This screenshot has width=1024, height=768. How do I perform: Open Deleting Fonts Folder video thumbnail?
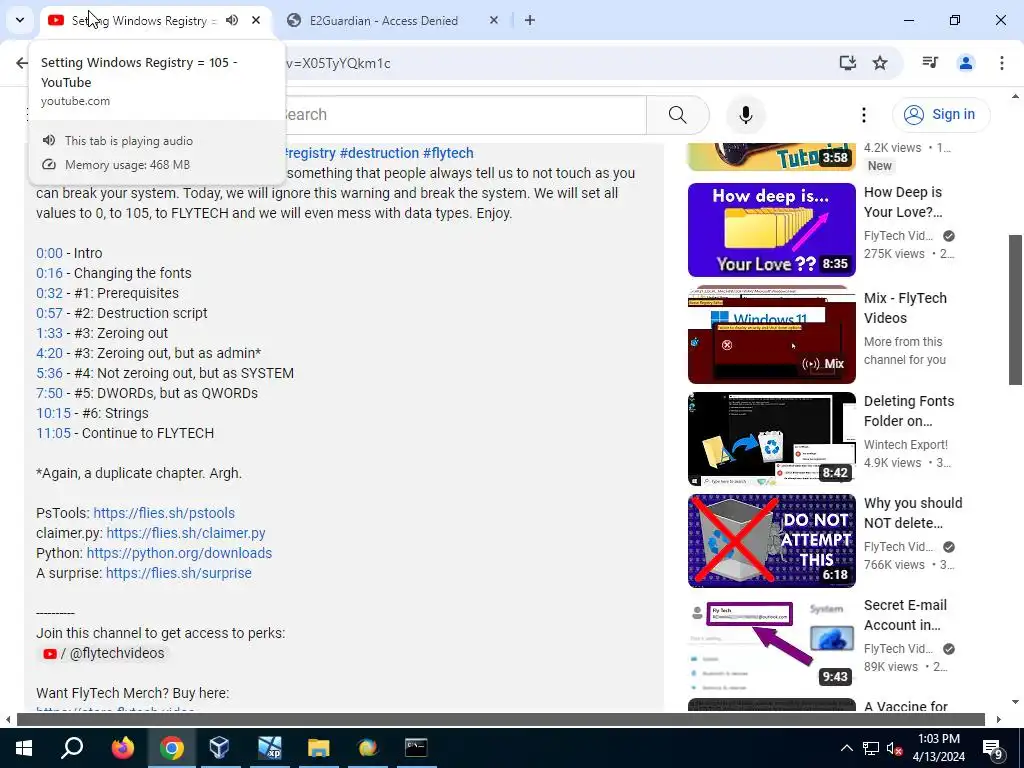pyautogui.click(x=771, y=439)
